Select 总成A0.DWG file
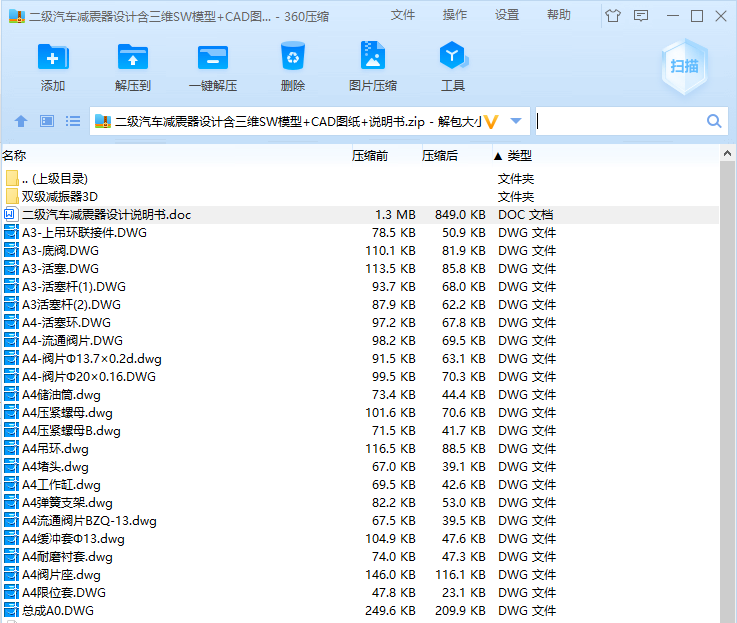The width and height of the screenshot is (737, 623). [361, 611]
